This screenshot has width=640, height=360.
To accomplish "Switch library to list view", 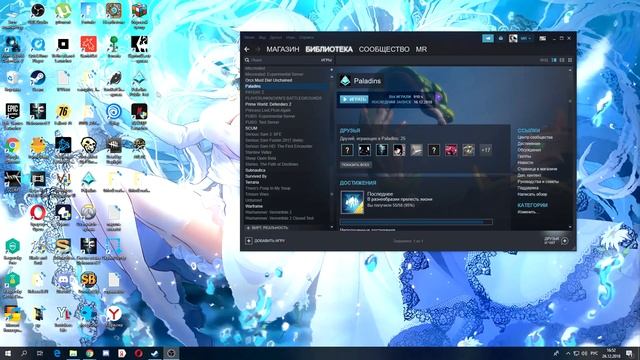I will (x=562, y=60).
